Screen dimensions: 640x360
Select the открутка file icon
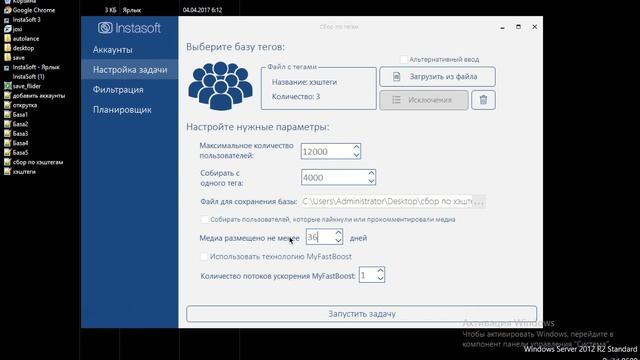[7, 105]
